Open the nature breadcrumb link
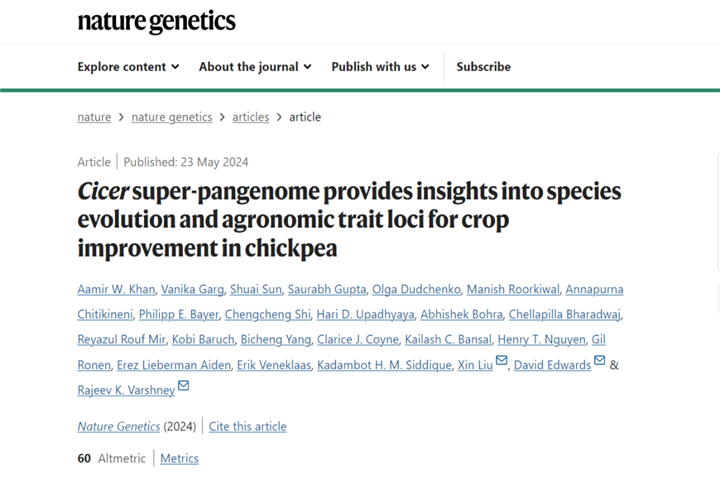This screenshot has width=720, height=480. point(94,117)
